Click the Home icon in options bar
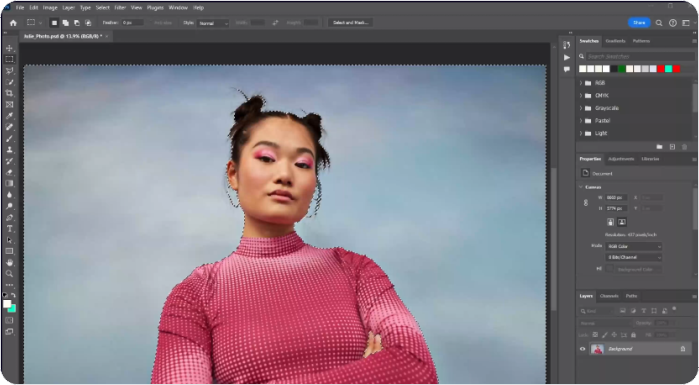 (13, 23)
